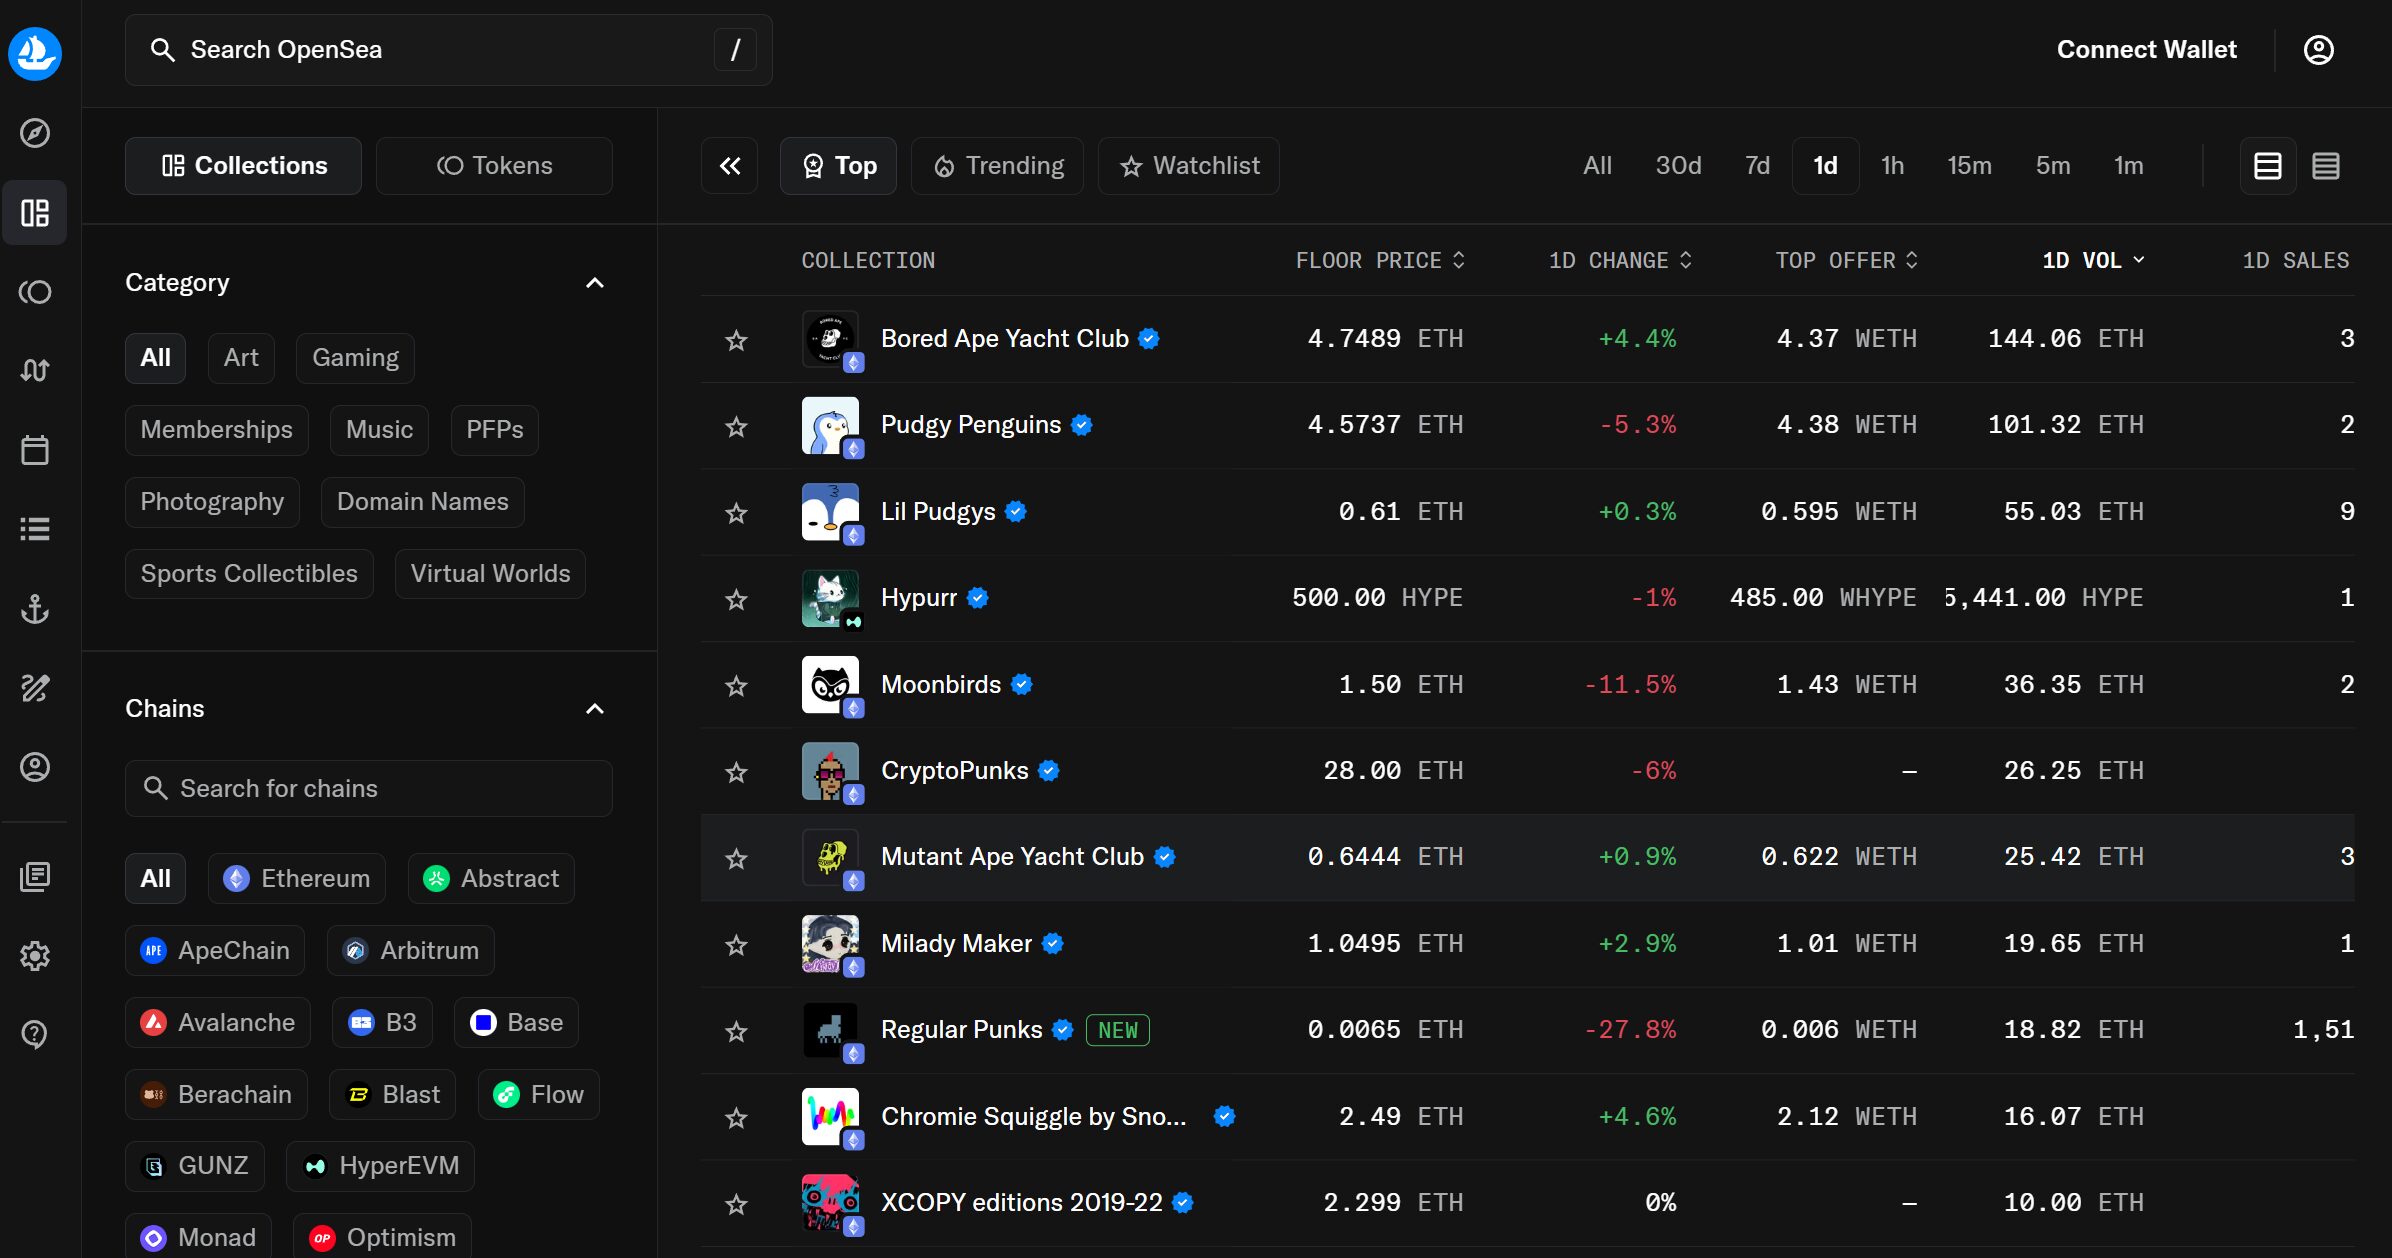Click the profile icon beside Connect Wallet
This screenshot has width=2392, height=1258.
pyautogui.click(x=2318, y=50)
